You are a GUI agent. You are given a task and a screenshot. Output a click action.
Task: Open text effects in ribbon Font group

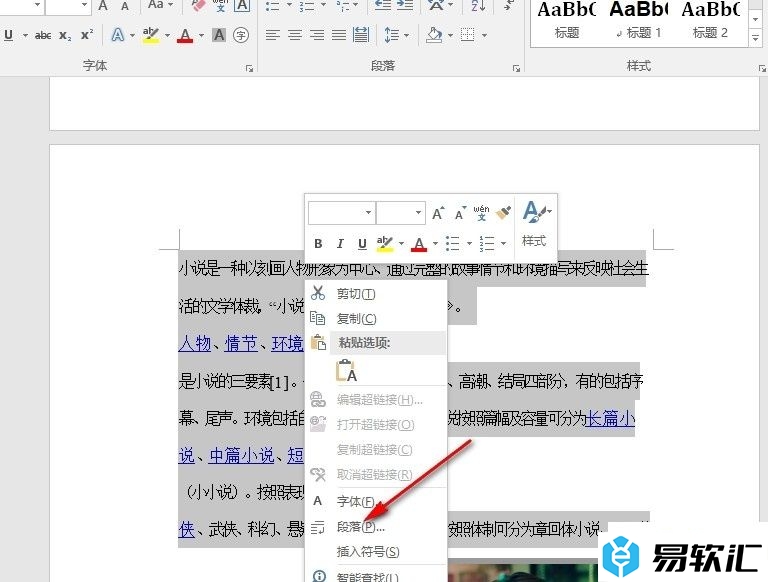click(x=118, y=35)
